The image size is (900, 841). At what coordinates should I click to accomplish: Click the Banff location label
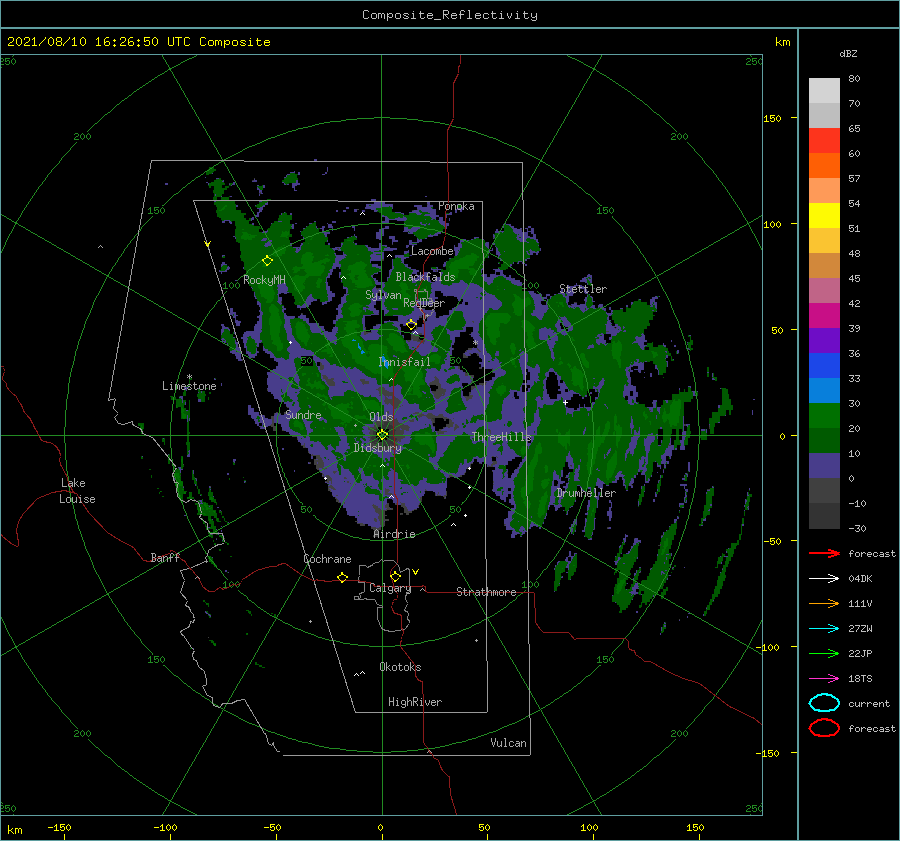click(x=165, y=557)
